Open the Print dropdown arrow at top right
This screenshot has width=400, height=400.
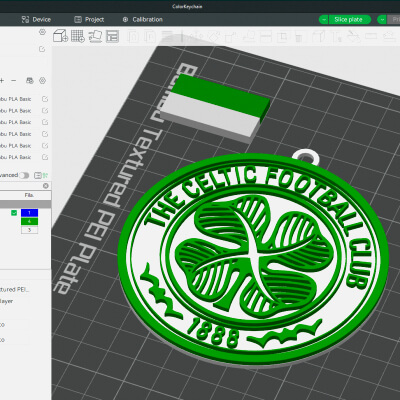click(382, 20)
